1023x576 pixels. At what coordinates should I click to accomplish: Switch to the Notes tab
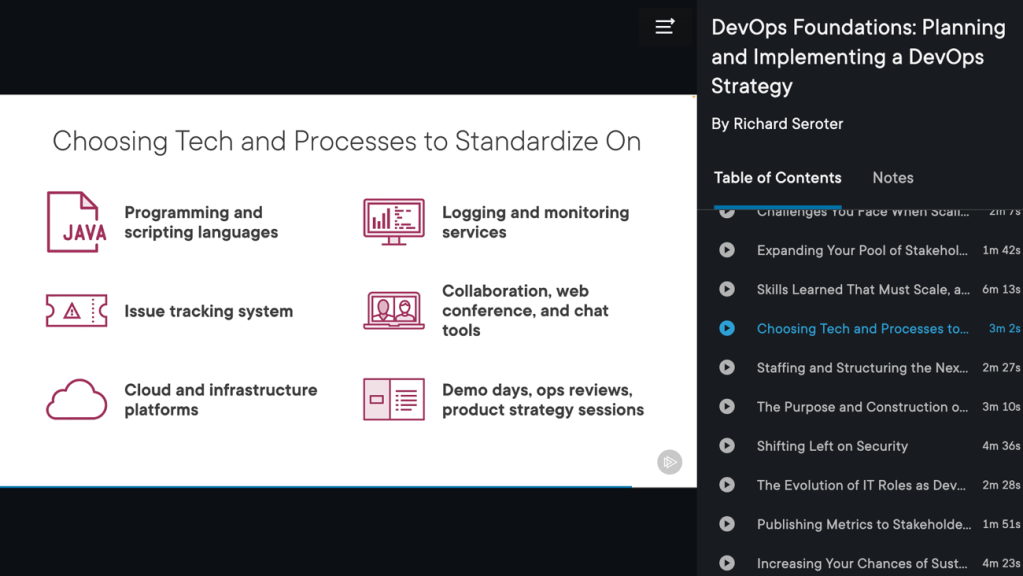coord(892,178)
